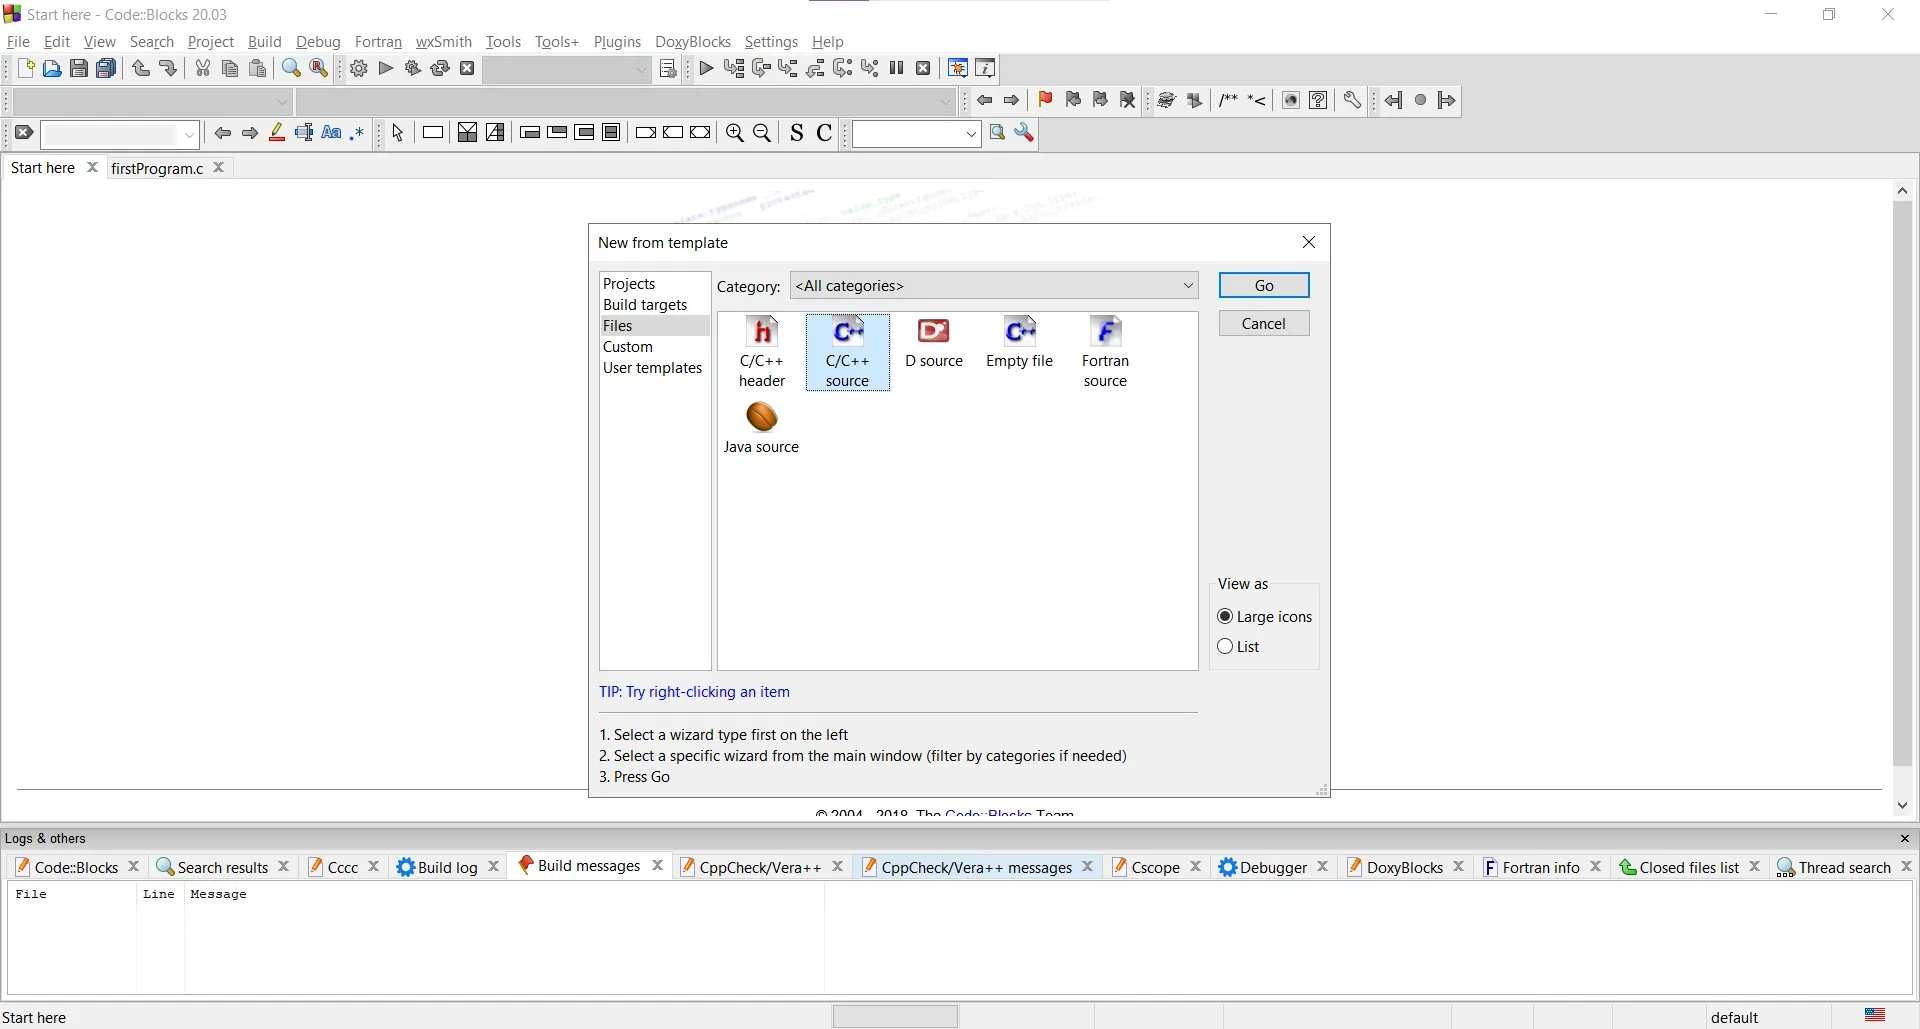Click the Open file toolbar icon
Screen dimensions: 1920x1029
(52, 69)
